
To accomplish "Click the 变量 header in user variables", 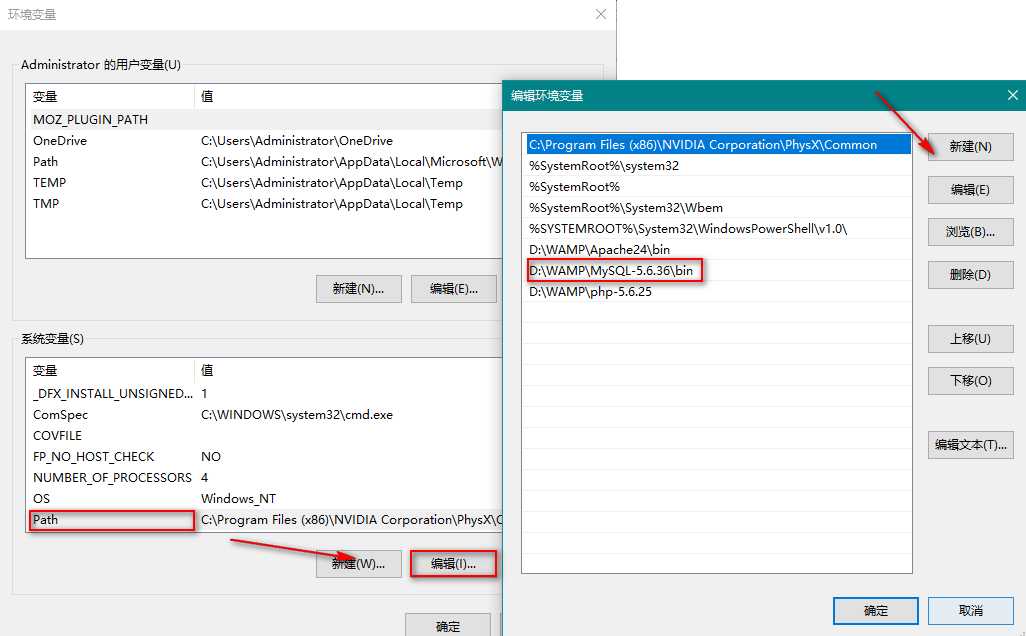I will tap(110, 96).
